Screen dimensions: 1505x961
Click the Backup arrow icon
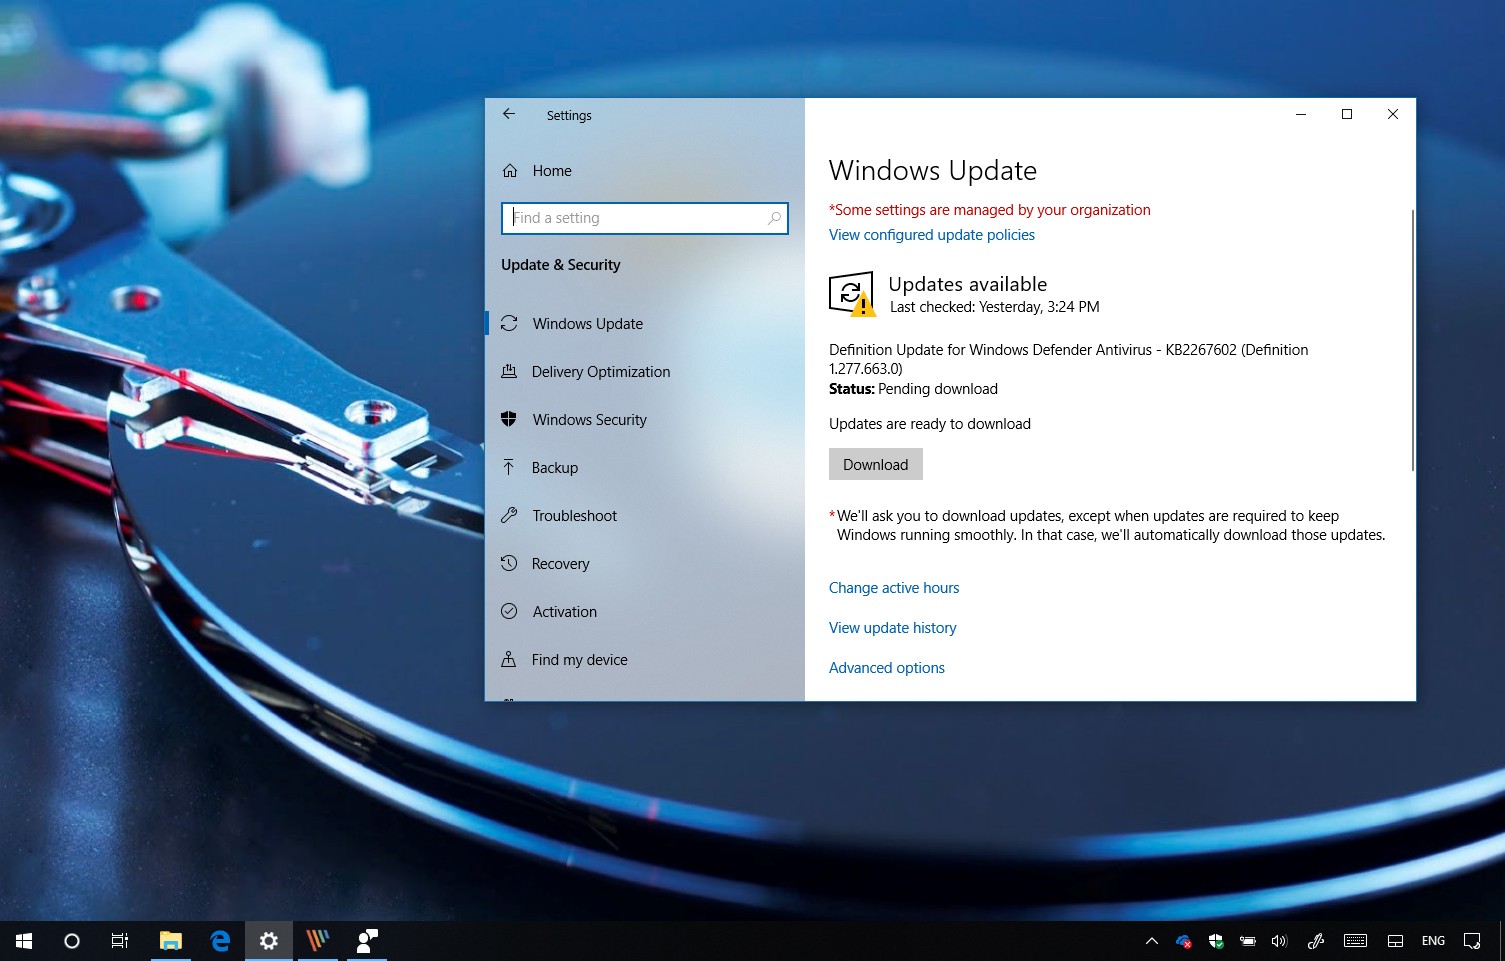[509, 467]
